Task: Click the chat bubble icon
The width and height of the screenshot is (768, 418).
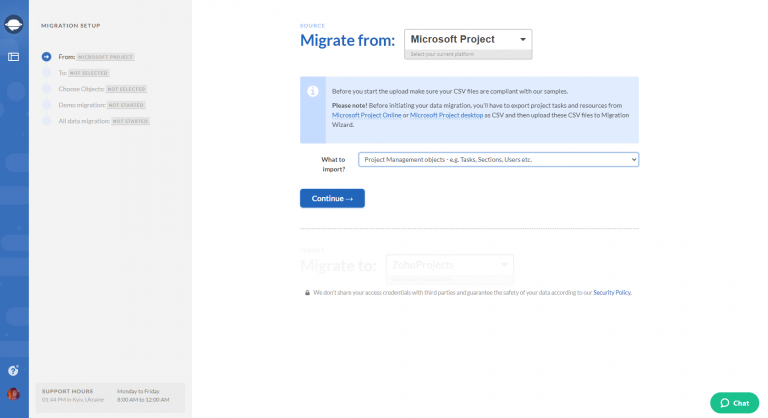Action: coord(725,403)
